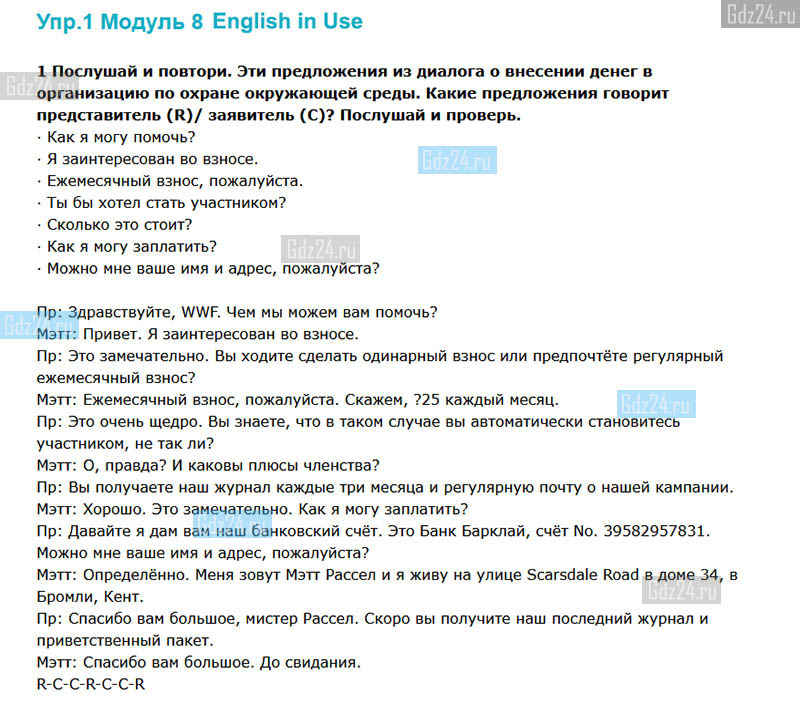Click heading 'Упр.1 Модуль 8 English in Use'
The image size is (800, 704).
point(199,21)
